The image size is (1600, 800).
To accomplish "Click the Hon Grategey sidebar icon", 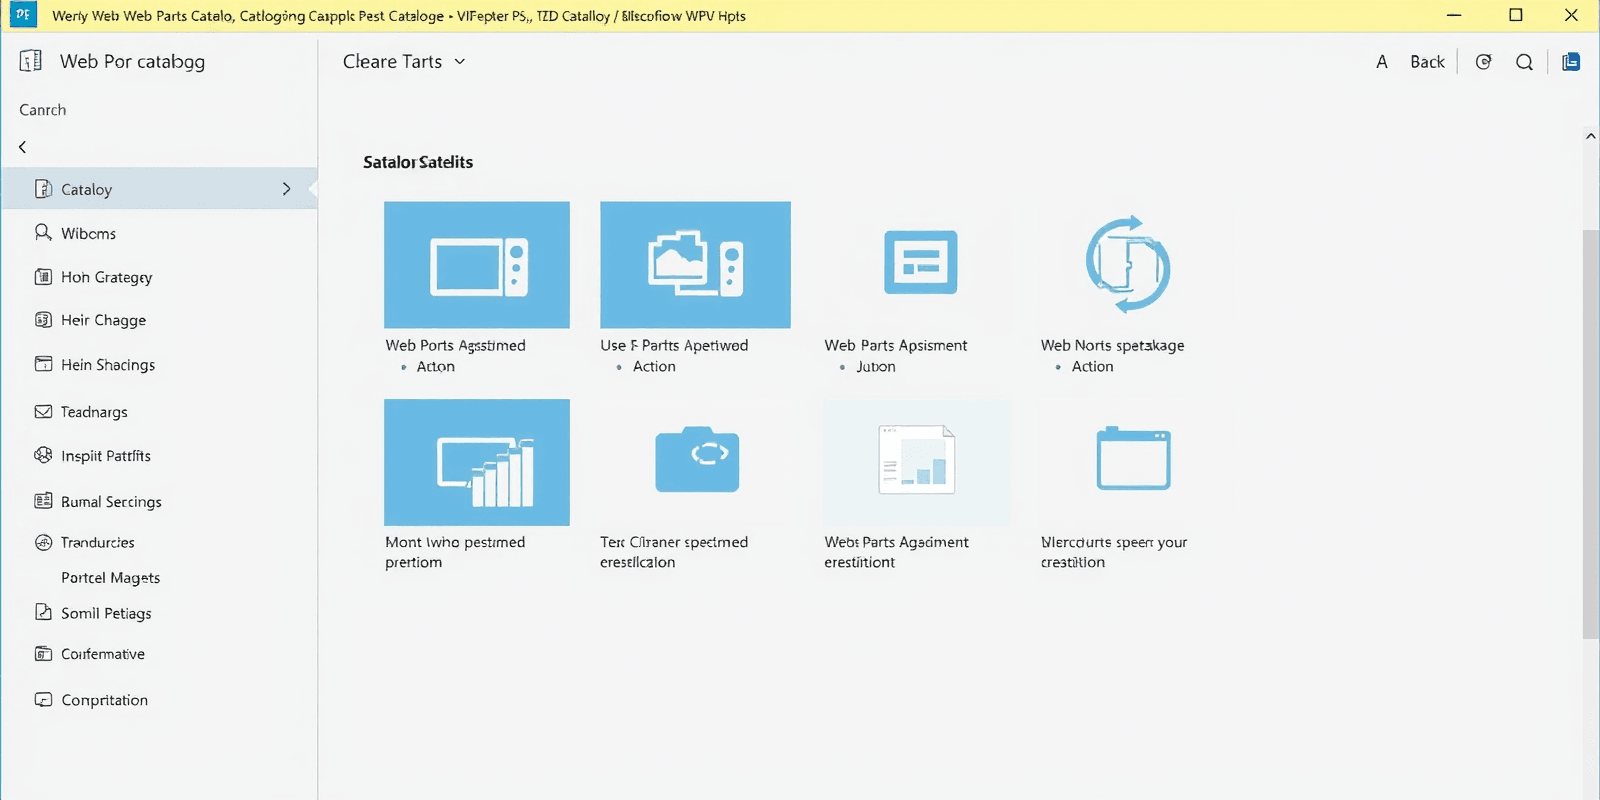I will 43,277.
